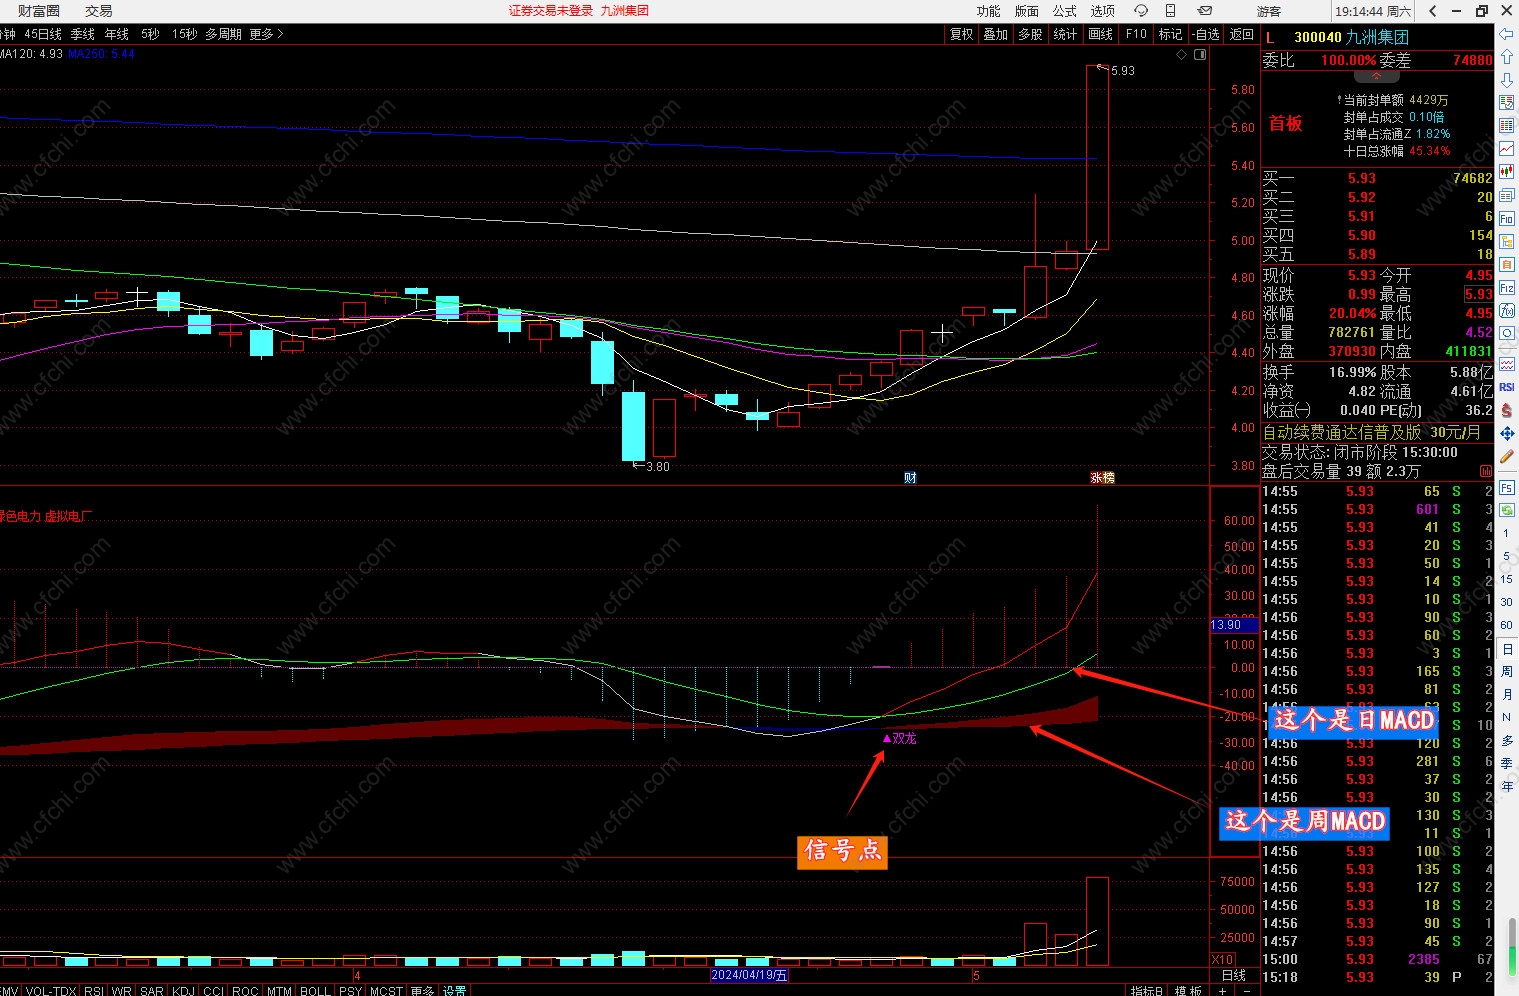Click the down arrow icon in right sidebar
Viewport: 1519px width, 996px height.
point(1506,80)
